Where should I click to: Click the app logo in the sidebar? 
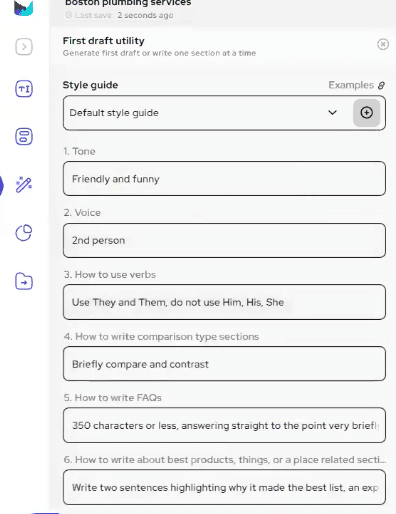tap(23, 8)
